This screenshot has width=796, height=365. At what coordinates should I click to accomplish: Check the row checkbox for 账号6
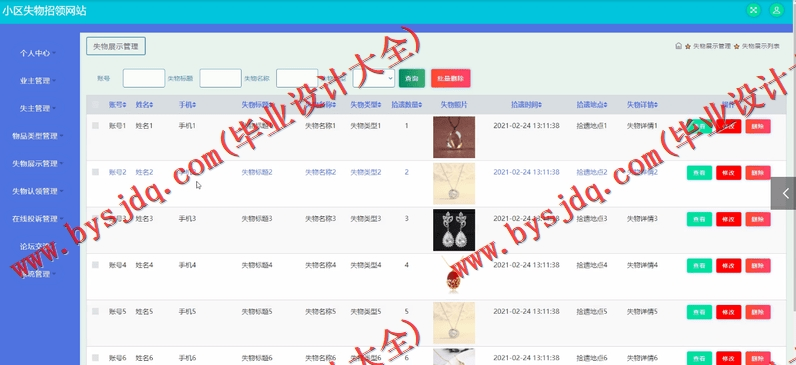[x=95, y=358]
